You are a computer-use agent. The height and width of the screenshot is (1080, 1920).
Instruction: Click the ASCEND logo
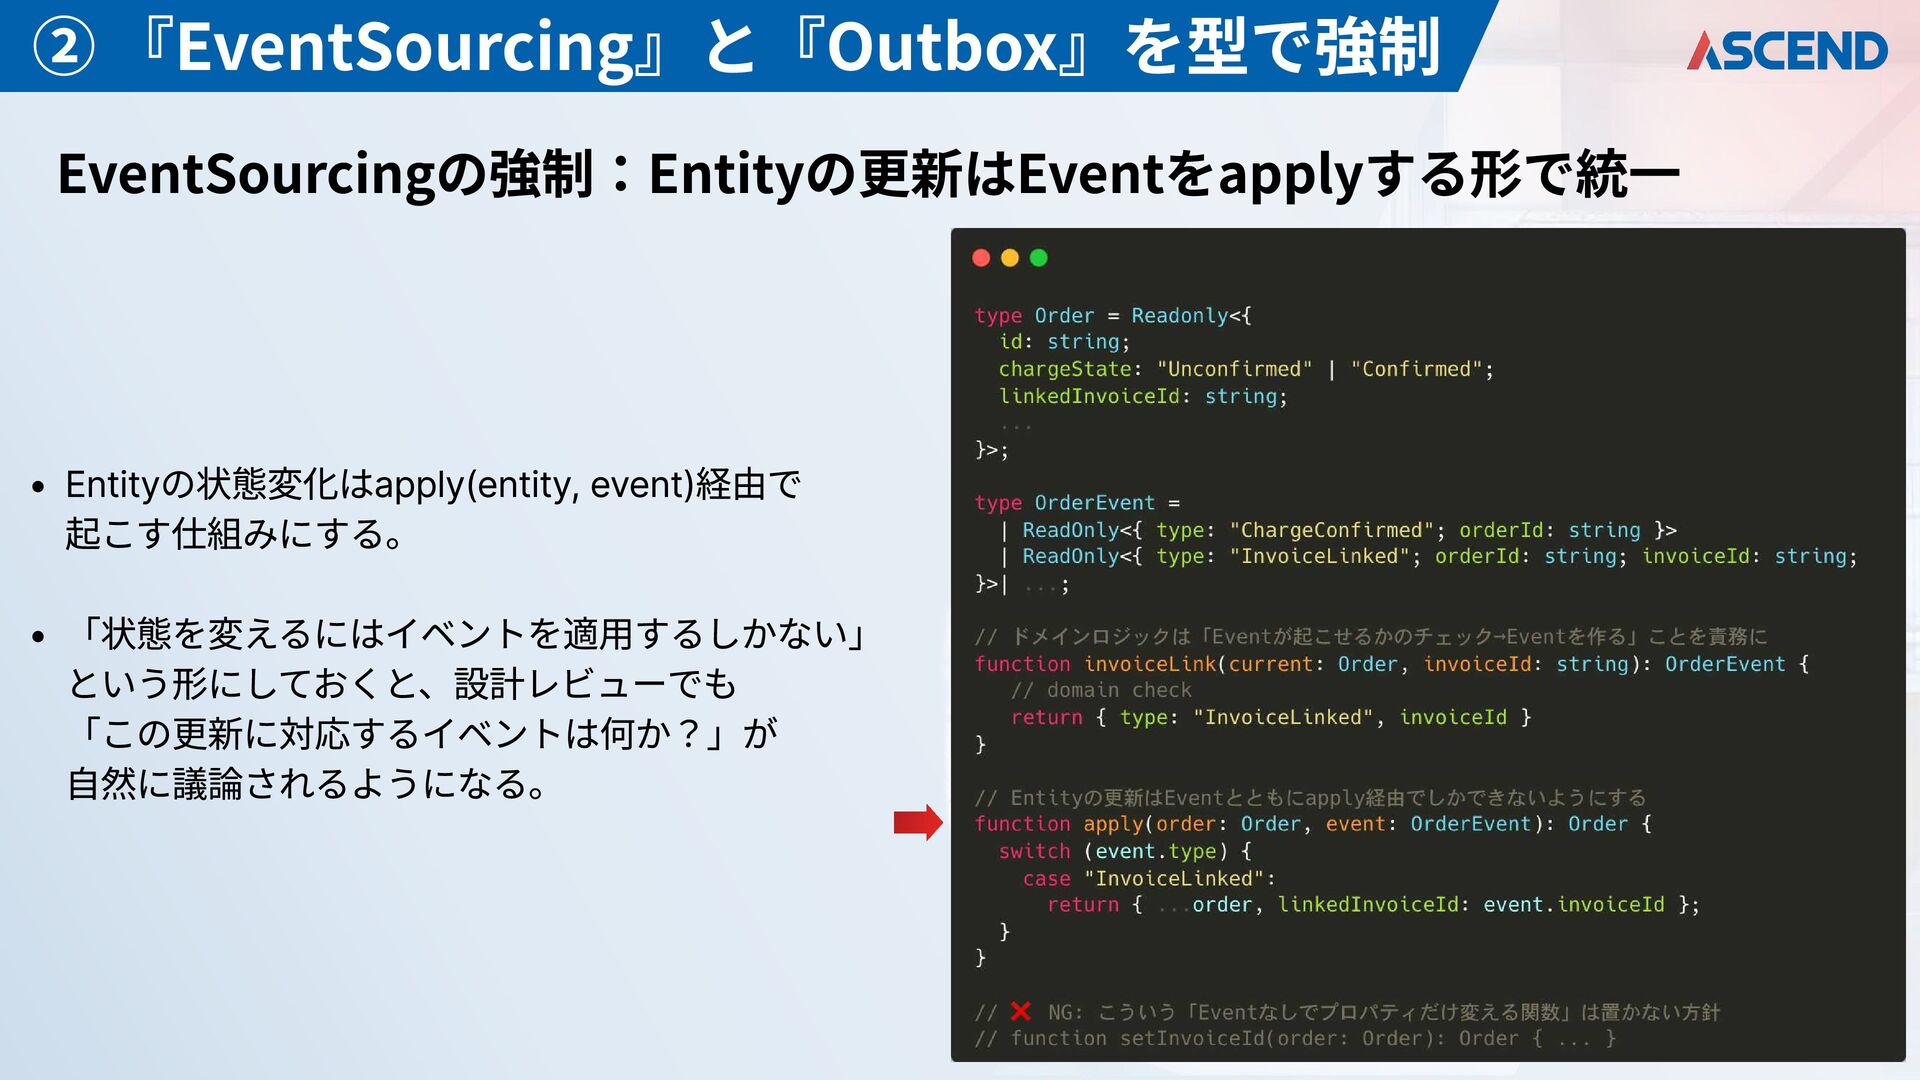pos(1787,50)
